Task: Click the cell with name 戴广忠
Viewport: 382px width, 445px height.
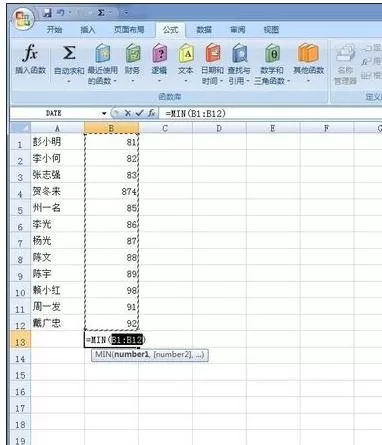Action: pos(57,323)
